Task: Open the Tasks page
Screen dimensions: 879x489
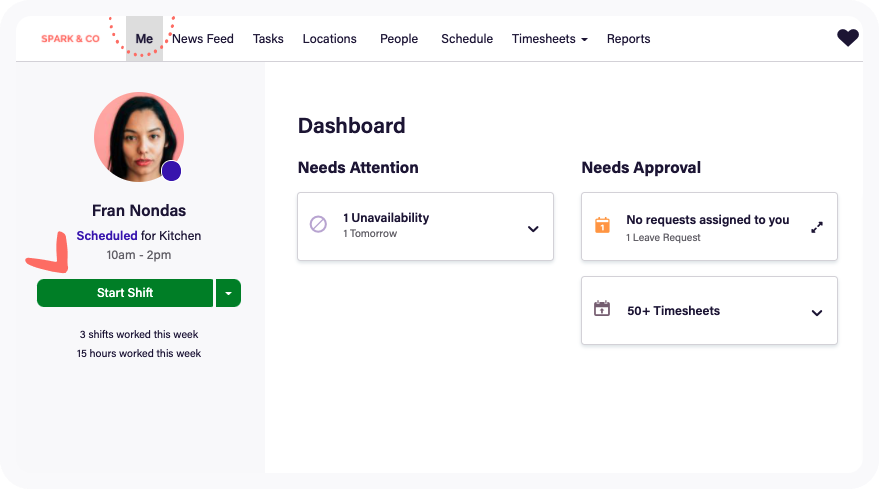Action: [268, 39]
